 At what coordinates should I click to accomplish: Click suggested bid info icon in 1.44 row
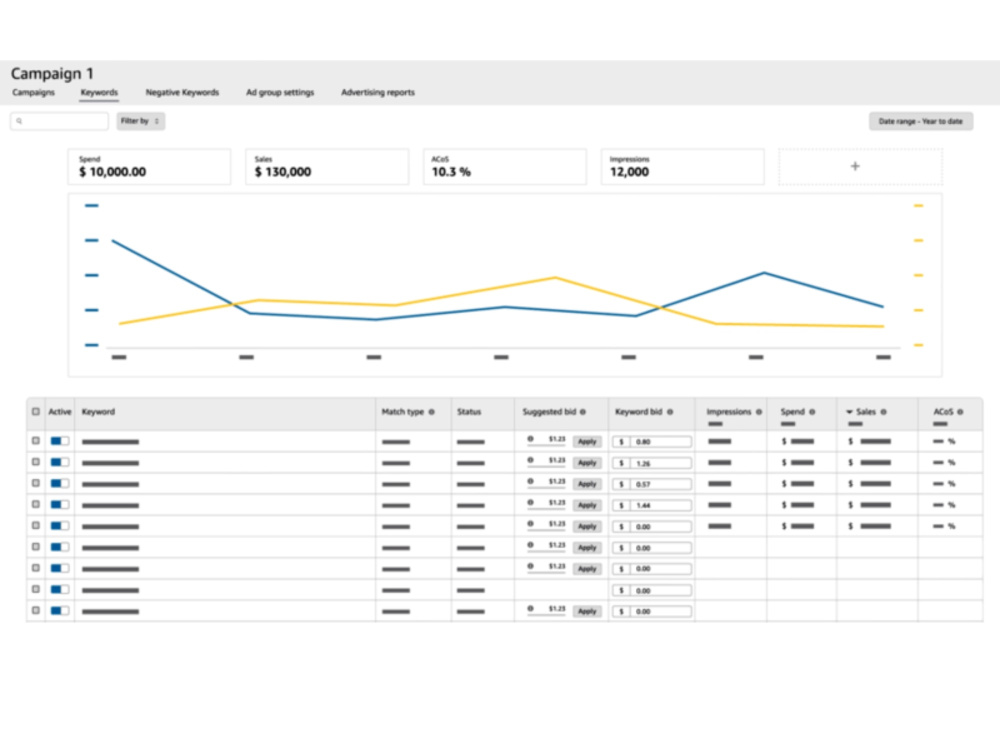531,503
